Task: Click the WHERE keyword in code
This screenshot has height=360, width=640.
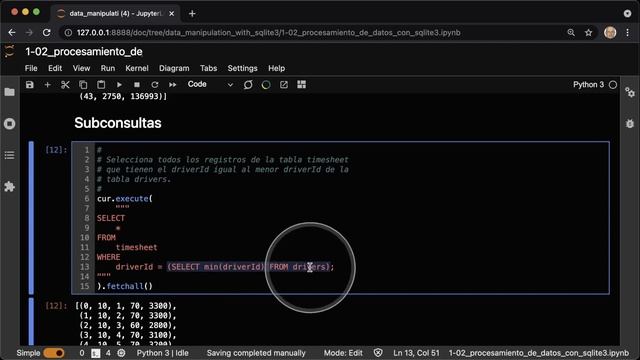Action: pos(109,257)
